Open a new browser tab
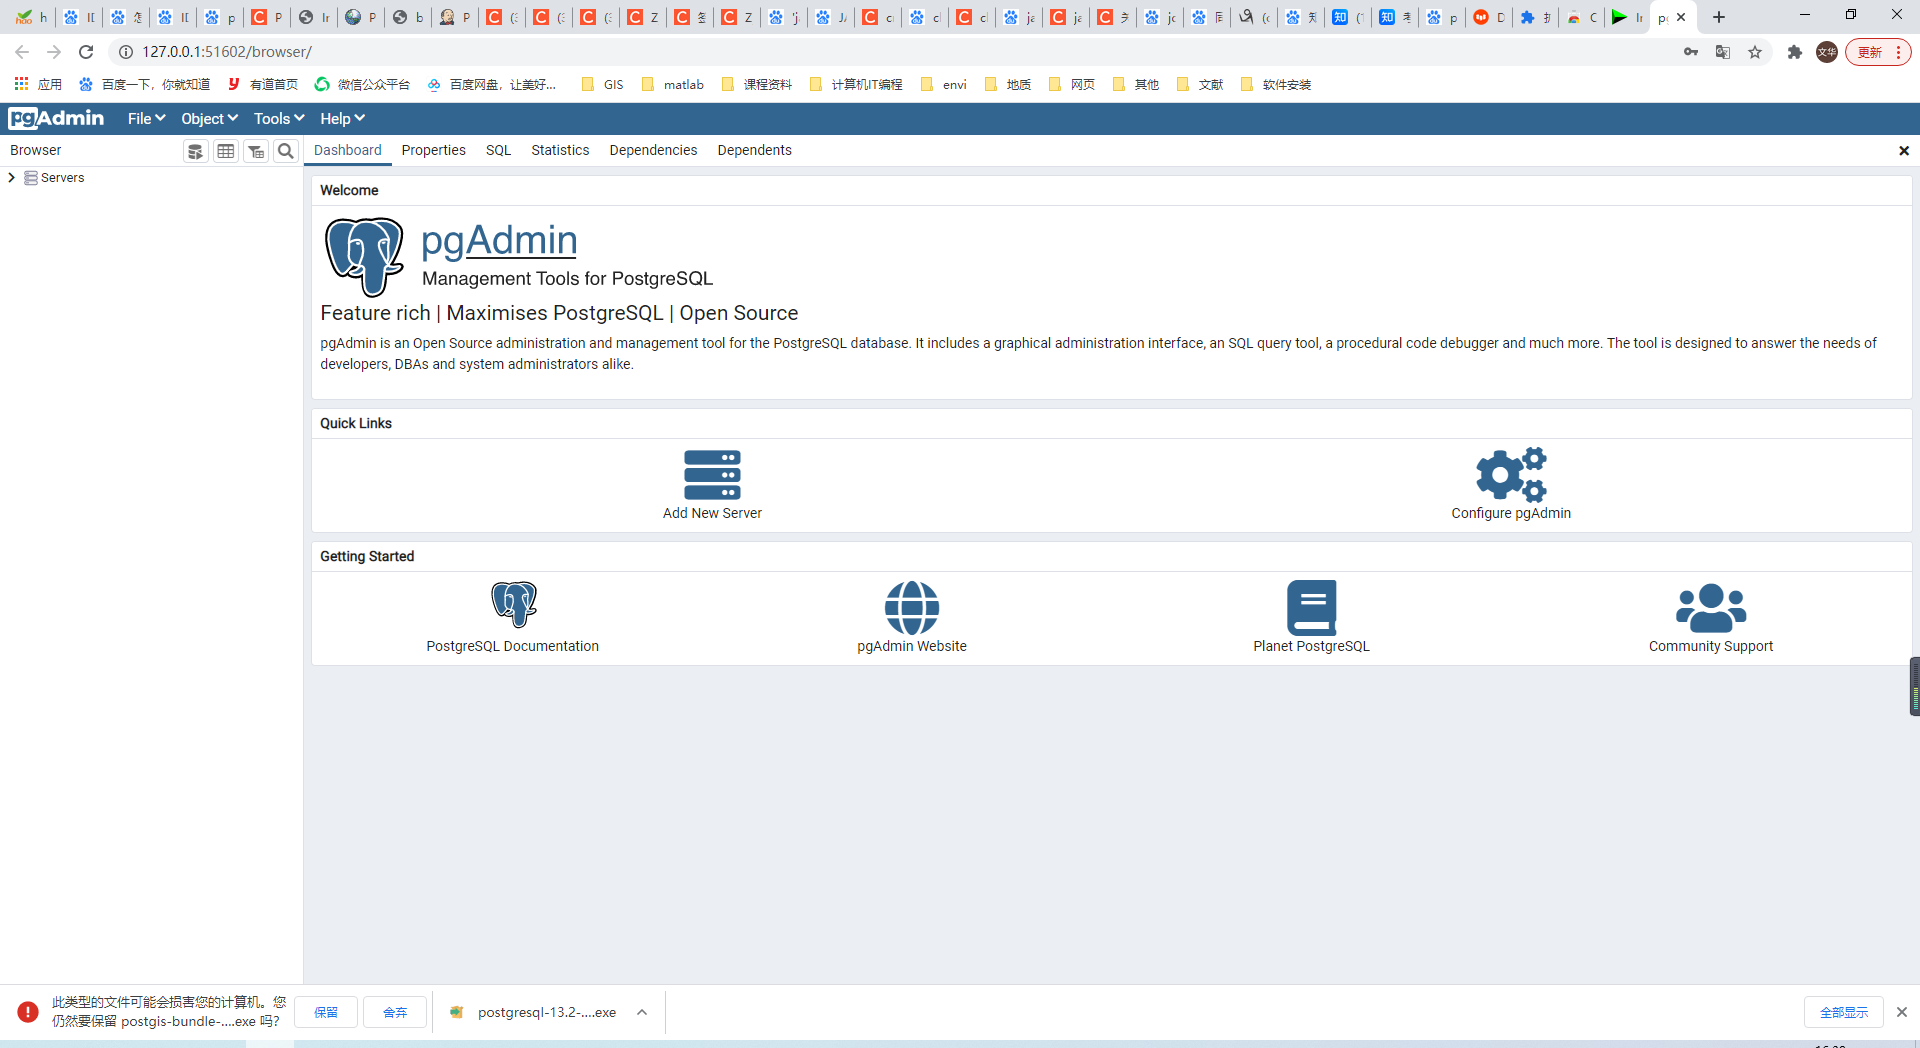 pos(1719,17)
